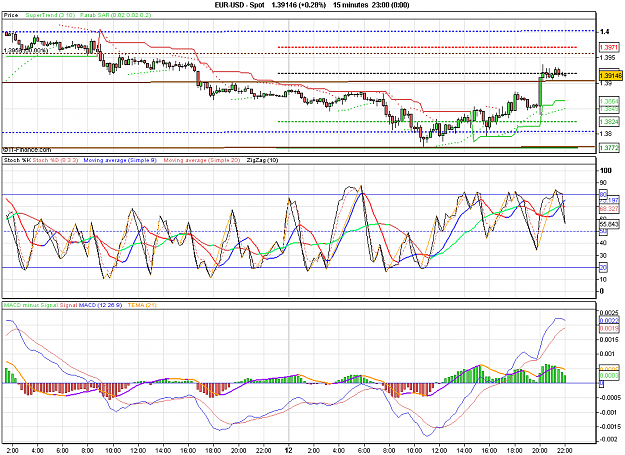Click the 1.38 price axis label
This screenshot has height=455, width=625.
[605, 134]
